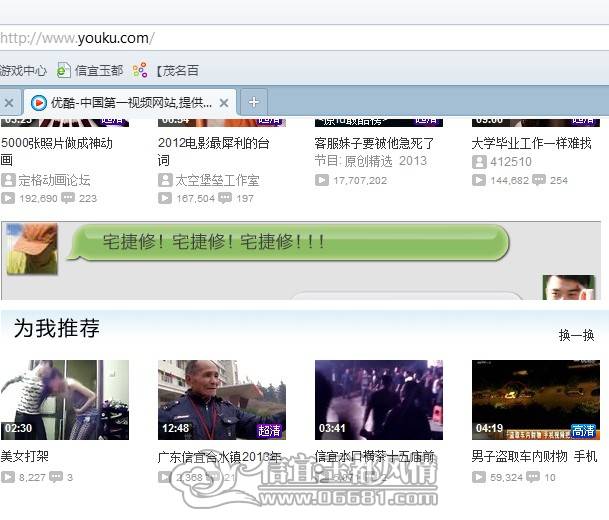Open title 男子盗取车内财物 手机
This screenshot has height=520, width=609.
(534, 456)
